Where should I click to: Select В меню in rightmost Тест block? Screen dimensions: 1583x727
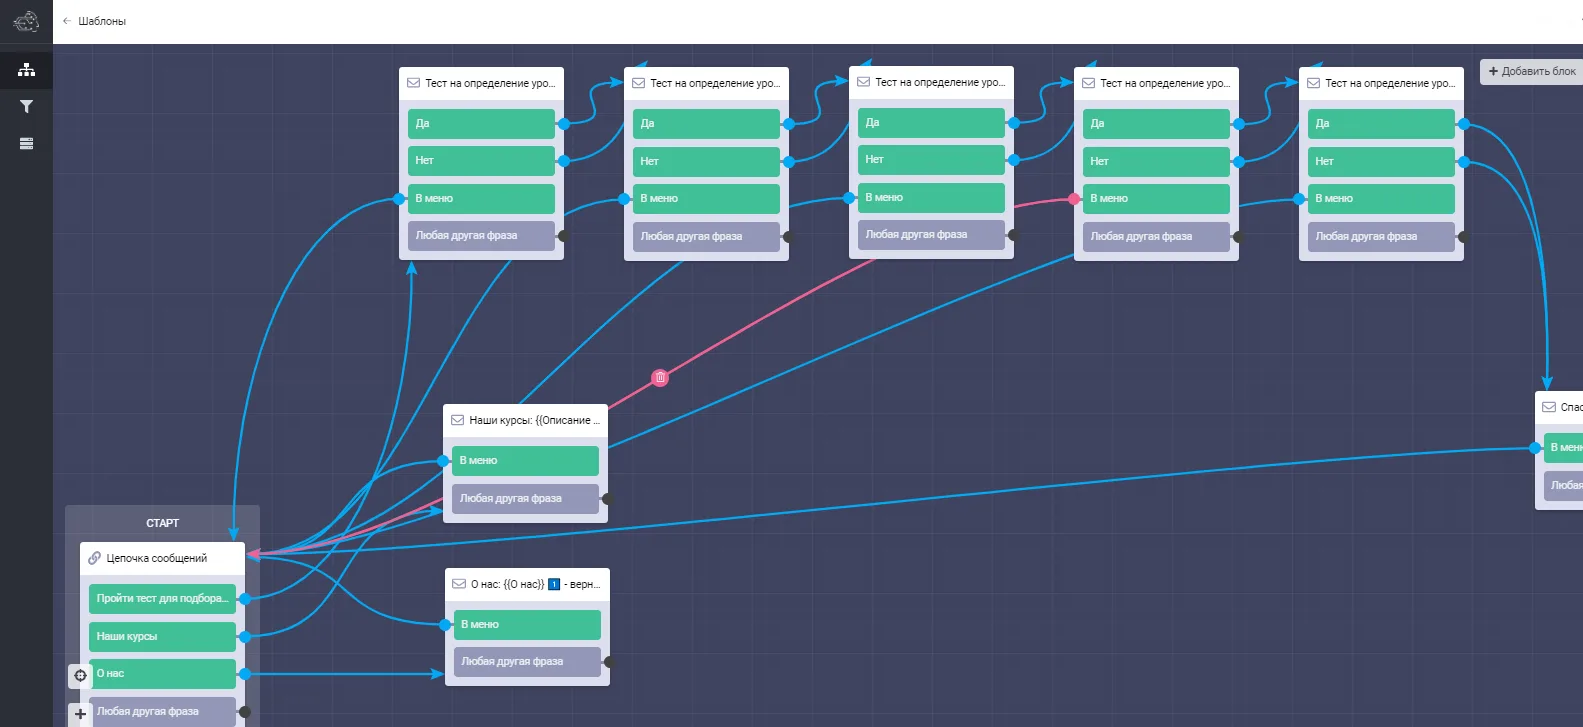[1381, 199]
